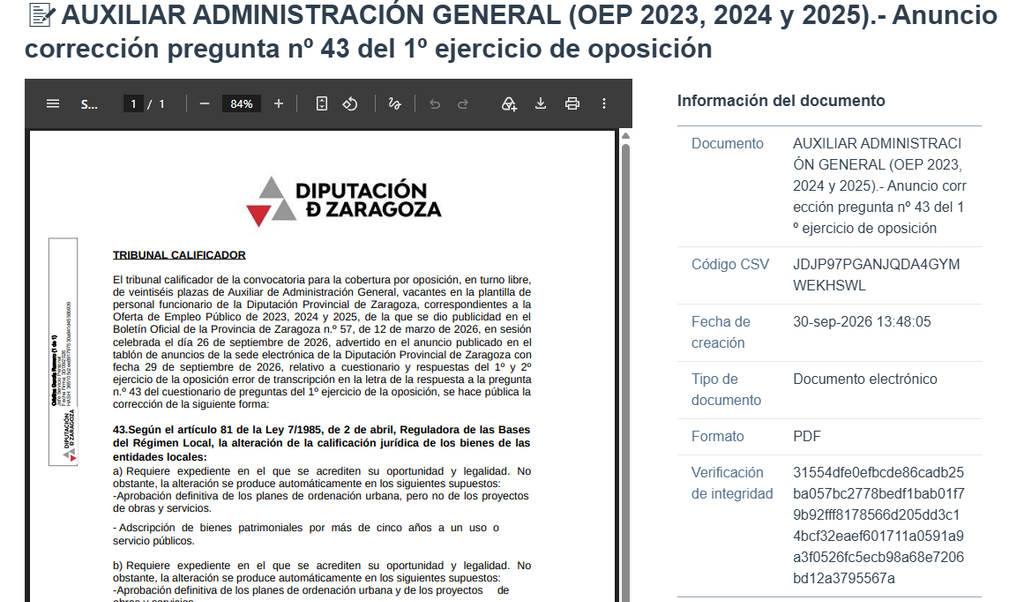Click the Diputación de Zaragoza logo
1024x602 pixels.
(x=344, y=200)
